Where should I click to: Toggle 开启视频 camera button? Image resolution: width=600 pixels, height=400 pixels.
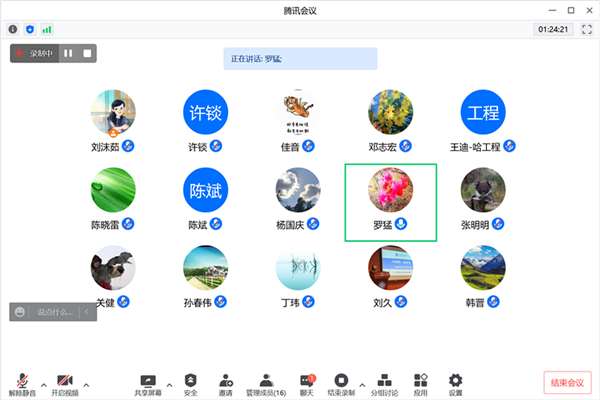64,385
